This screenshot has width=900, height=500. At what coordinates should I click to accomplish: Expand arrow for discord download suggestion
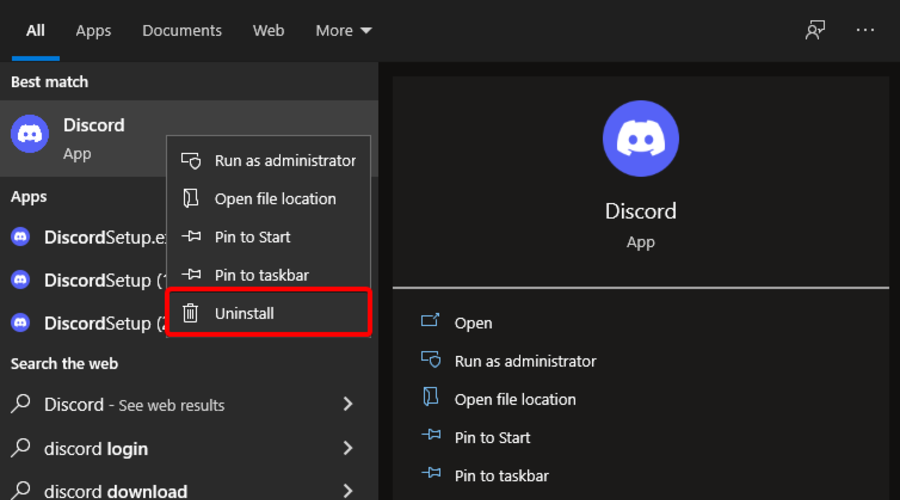[x=347, y=491]
